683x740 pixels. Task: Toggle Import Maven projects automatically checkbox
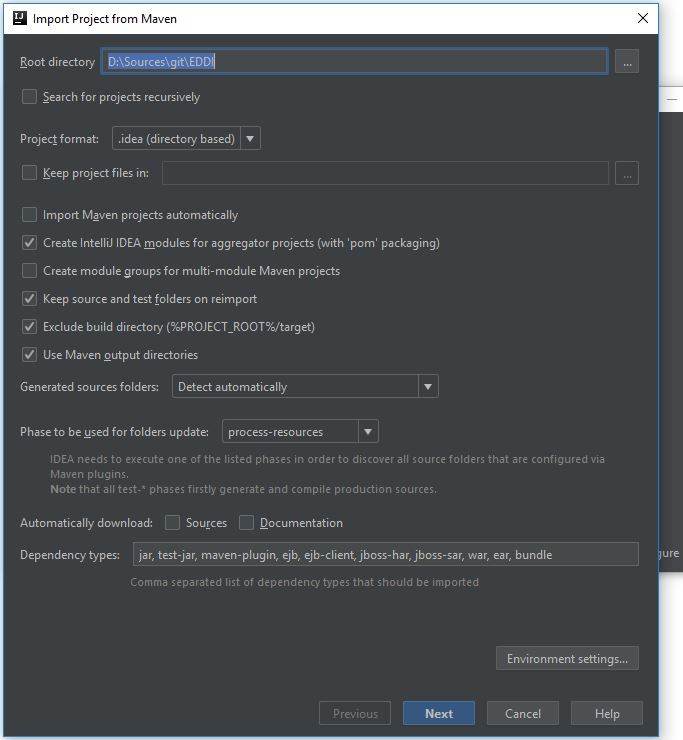coord(30,215)
